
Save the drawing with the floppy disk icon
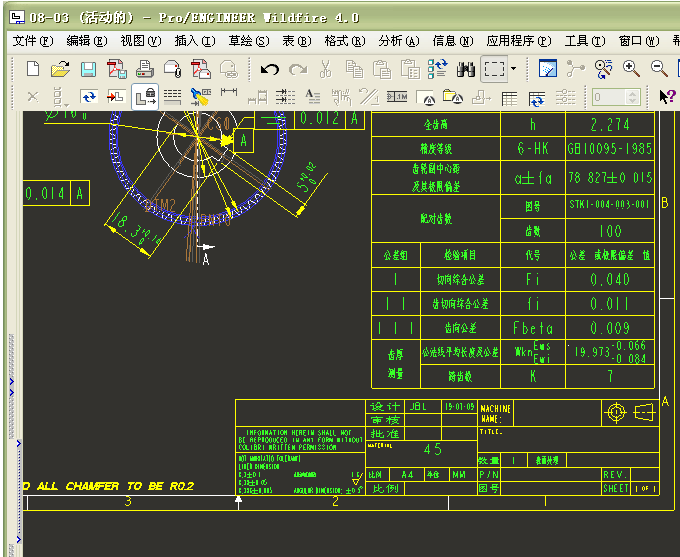tap(88, 69)
